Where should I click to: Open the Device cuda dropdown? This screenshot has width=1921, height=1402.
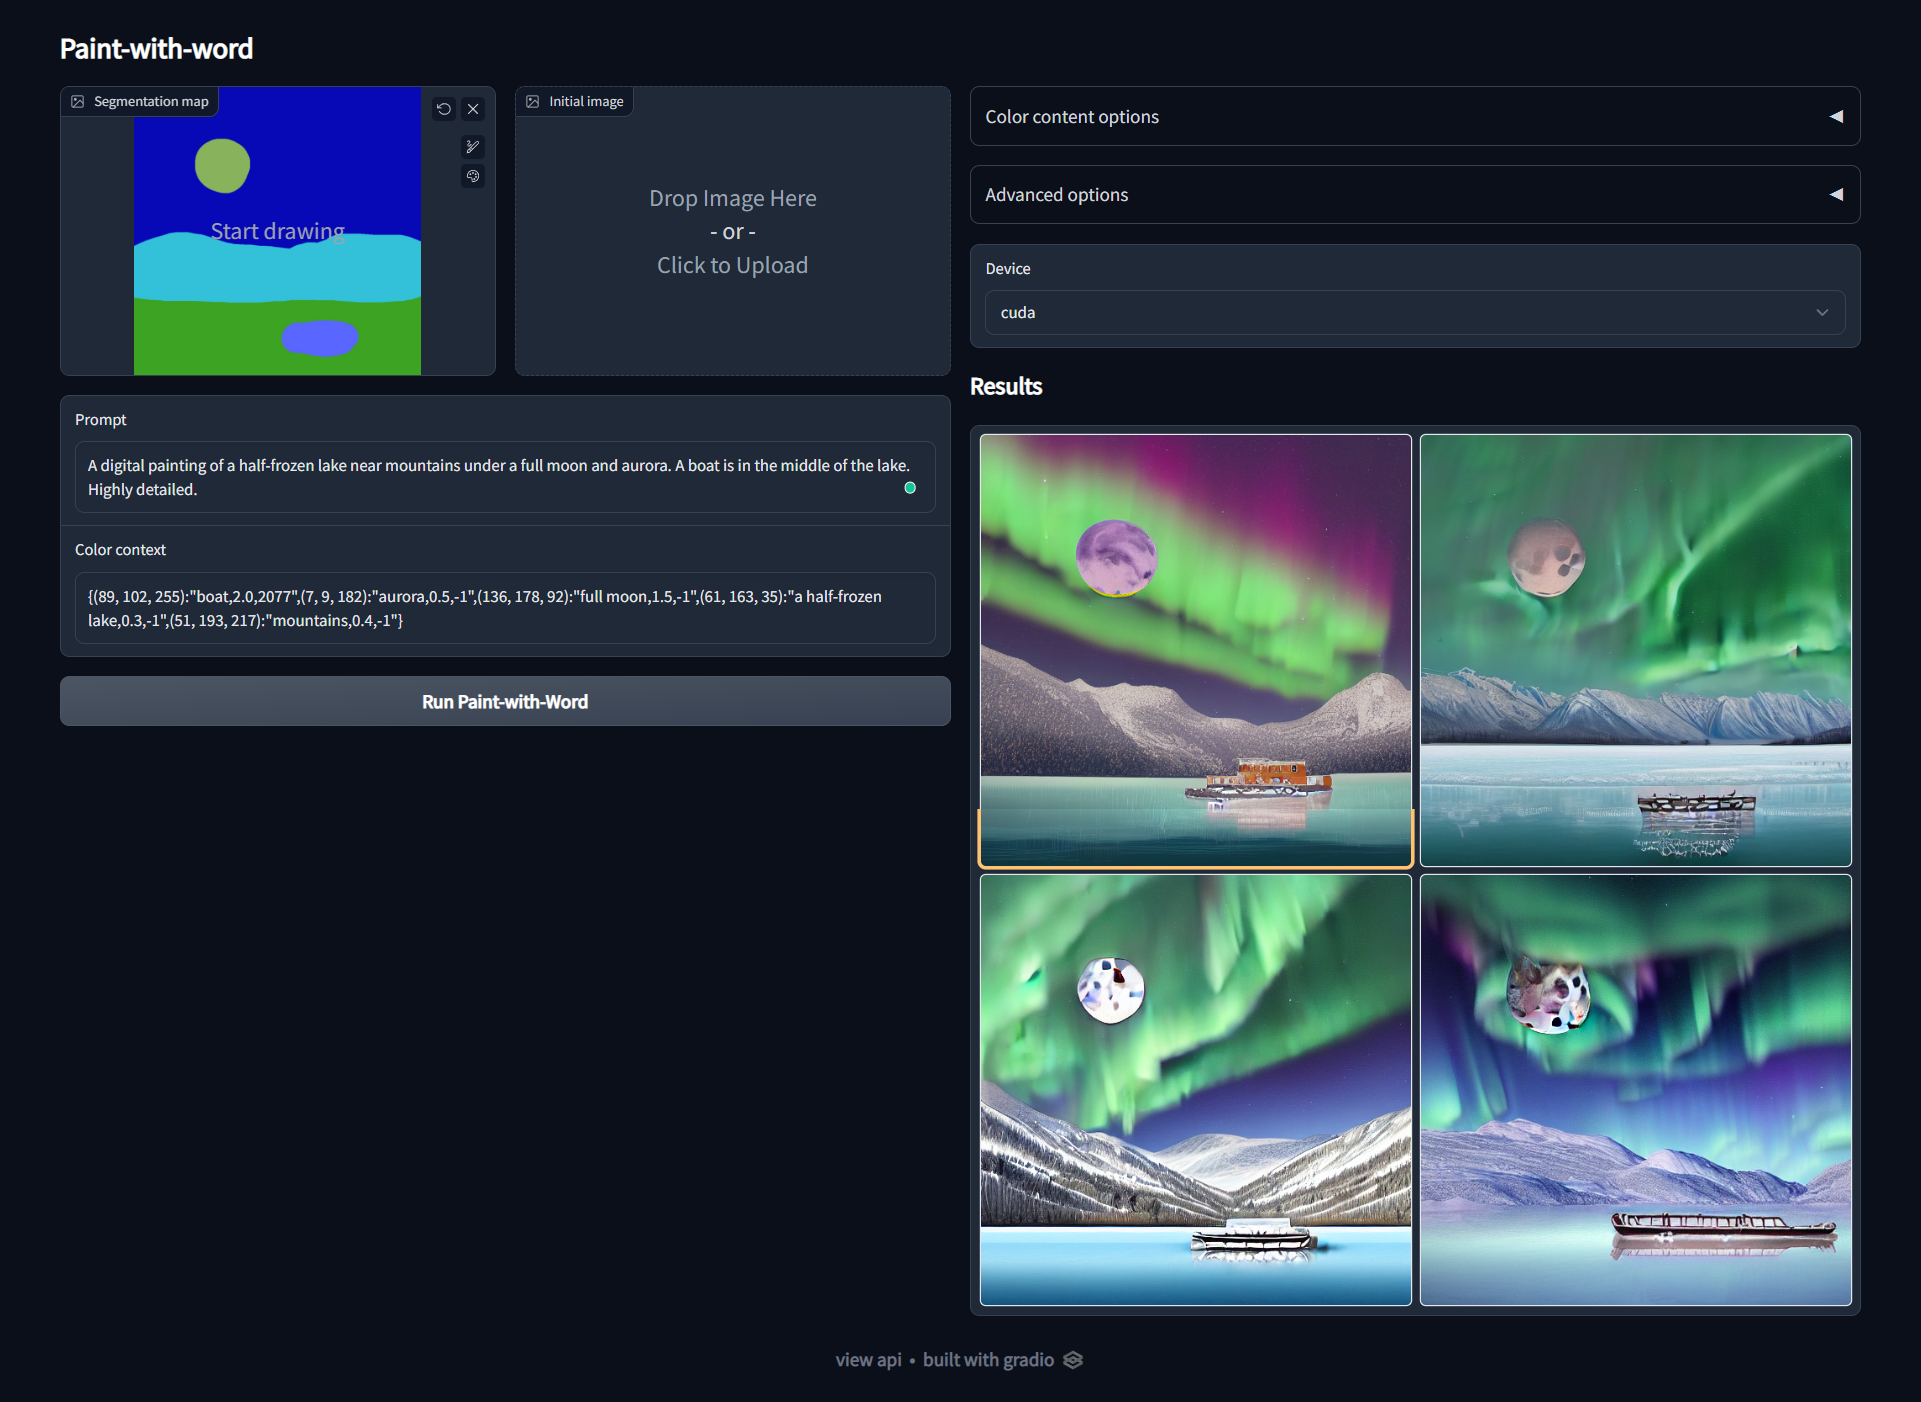(x=1414, y=312)
